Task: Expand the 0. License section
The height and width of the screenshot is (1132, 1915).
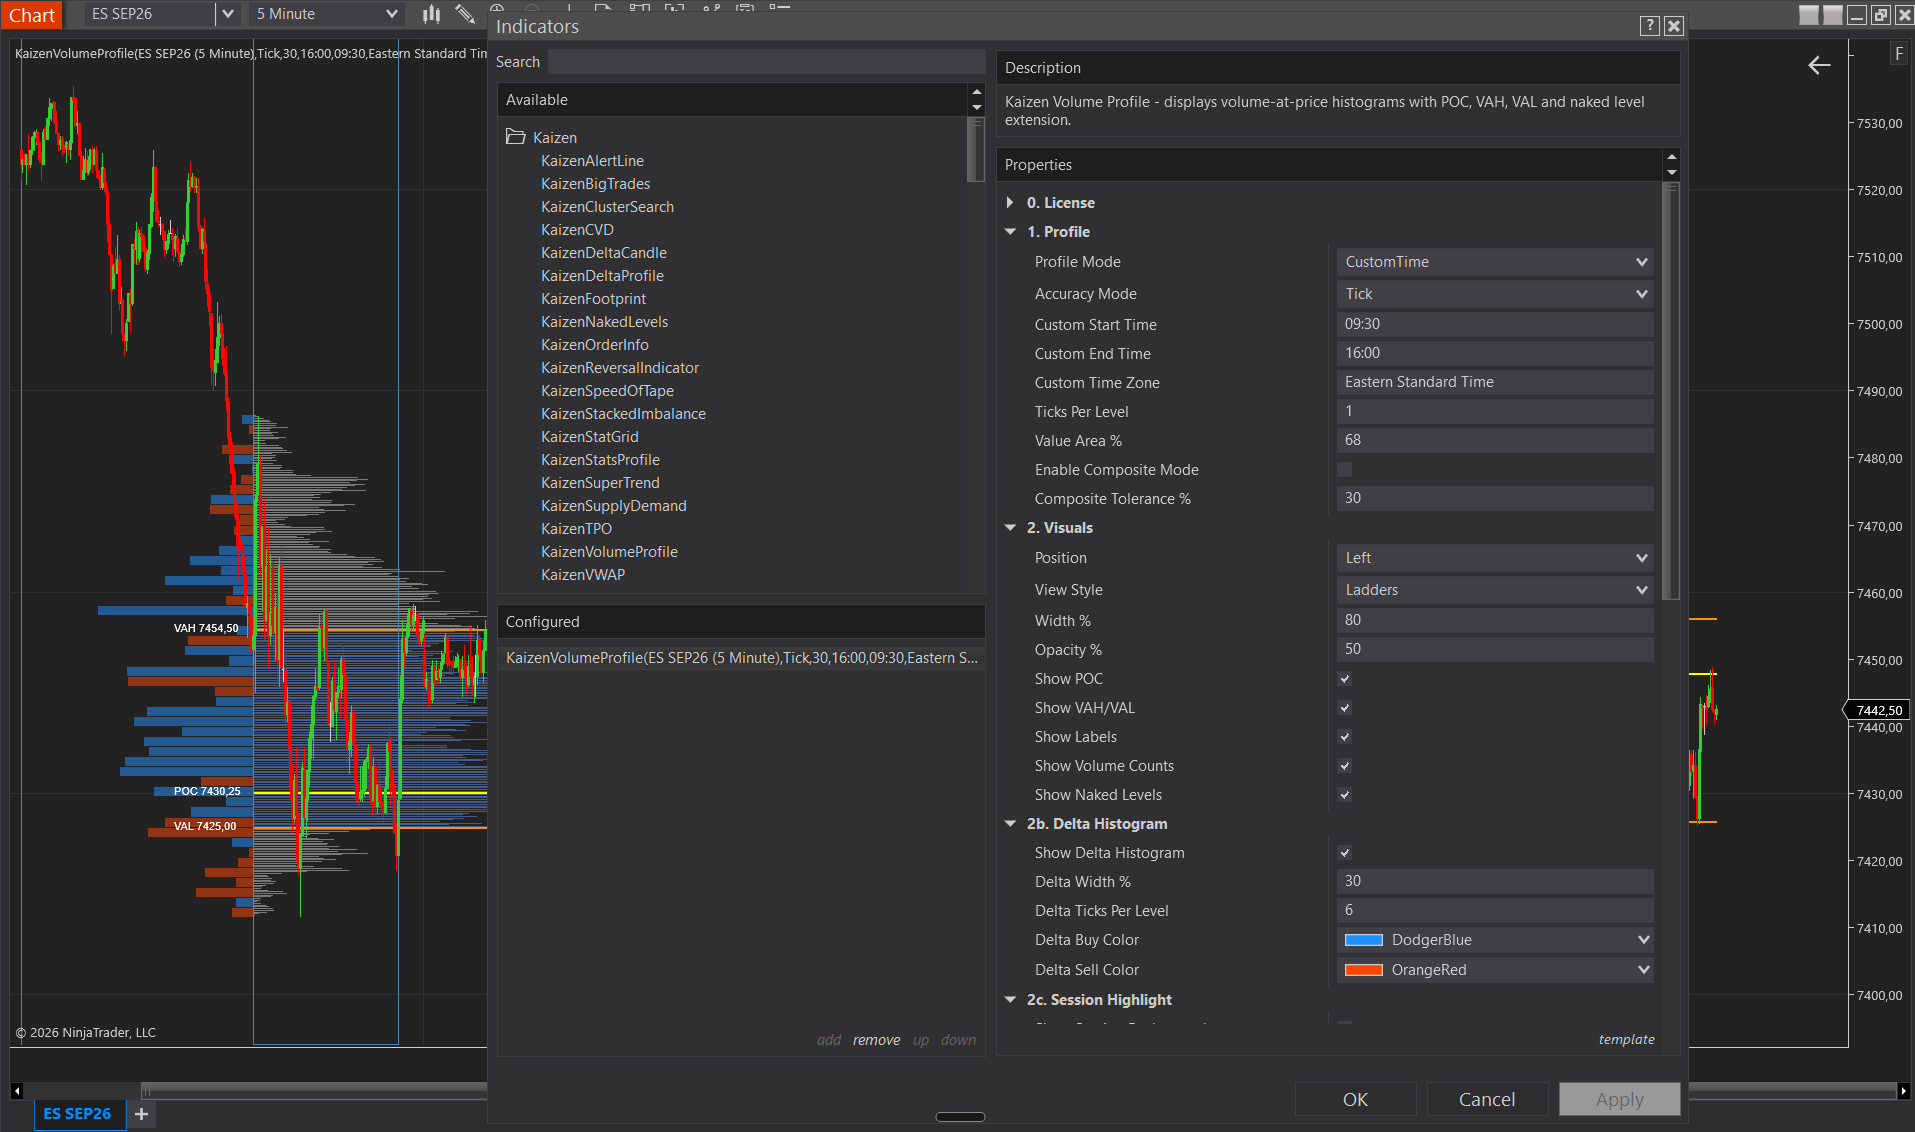Action: pyautogui.click(x=1010, y=203)
